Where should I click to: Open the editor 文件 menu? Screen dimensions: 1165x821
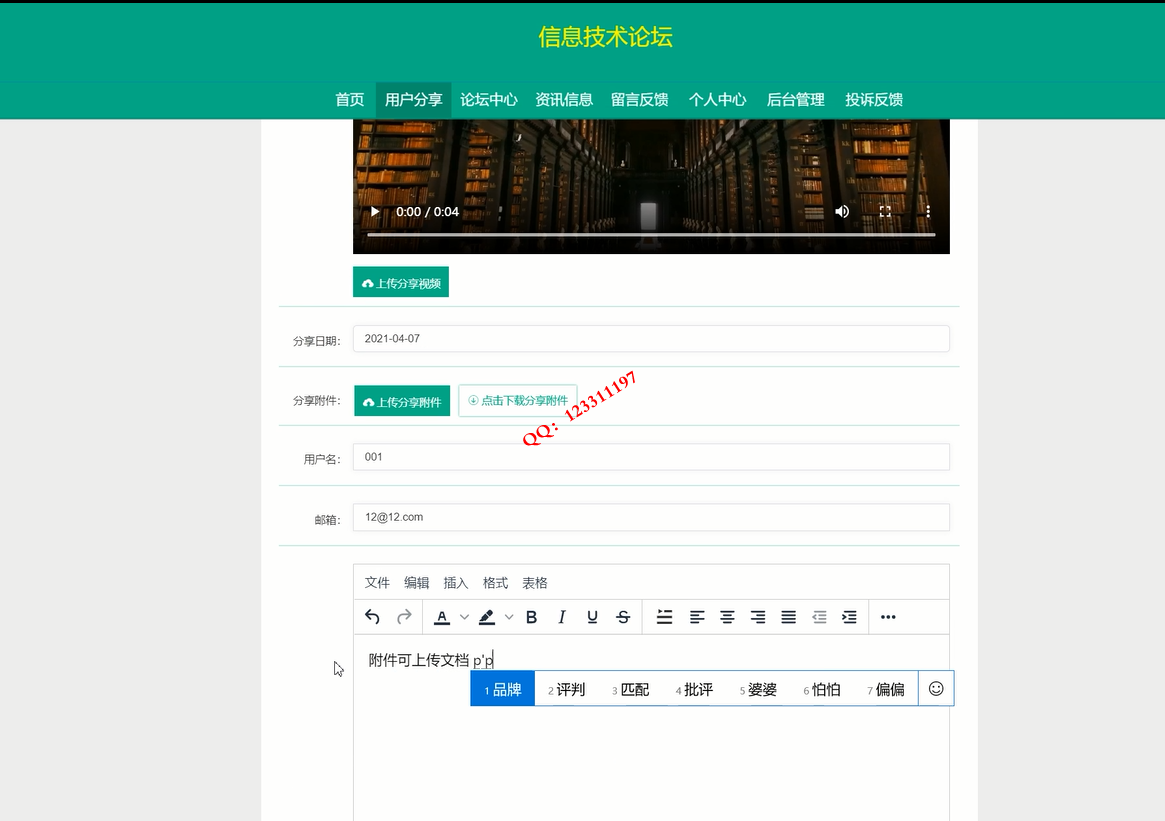tap(377, 583)
